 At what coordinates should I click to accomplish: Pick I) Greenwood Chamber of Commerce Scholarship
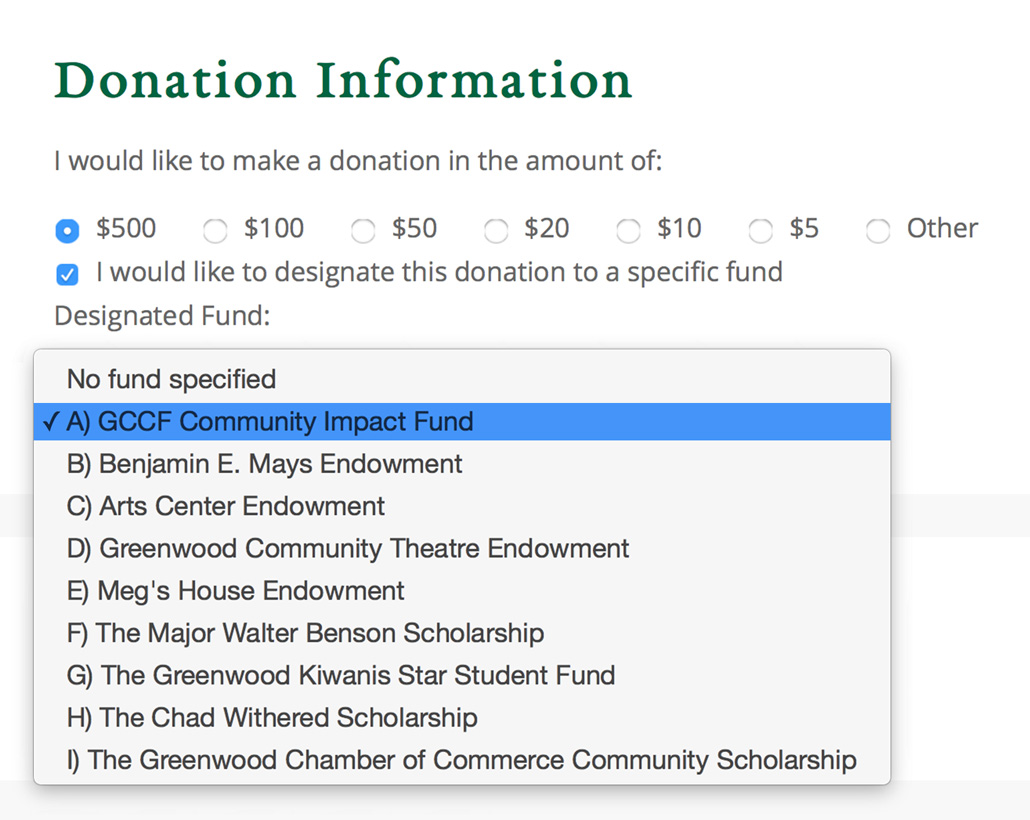[x=462, y=760]
